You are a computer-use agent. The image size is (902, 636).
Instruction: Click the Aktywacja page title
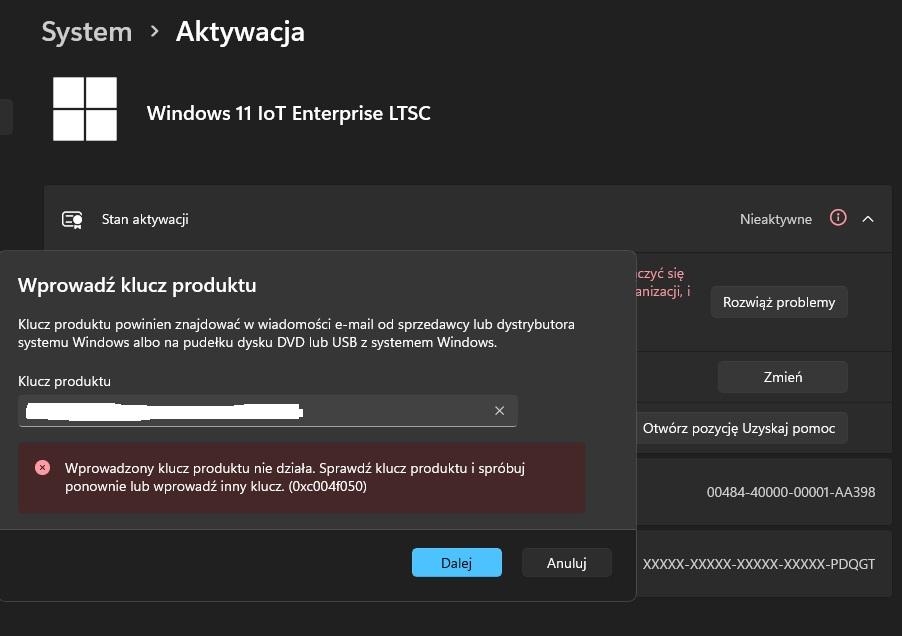[240, 31]
